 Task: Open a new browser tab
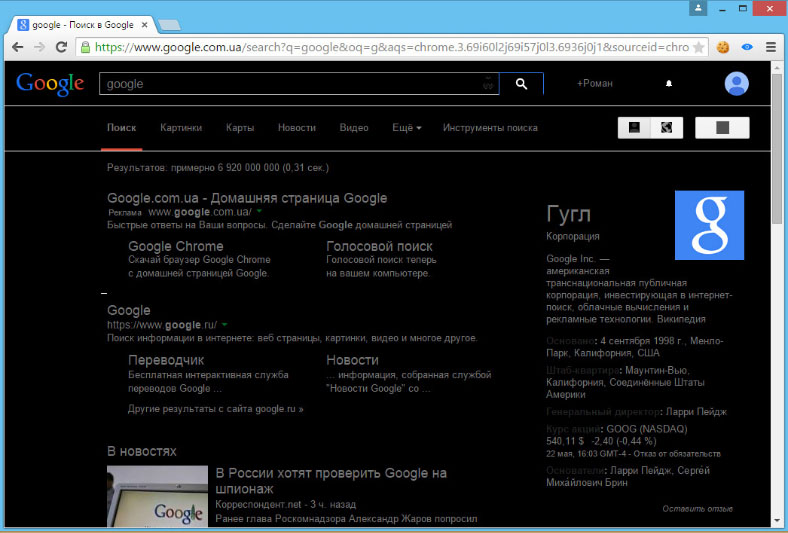pyautogui.click(x=169, y=25)
